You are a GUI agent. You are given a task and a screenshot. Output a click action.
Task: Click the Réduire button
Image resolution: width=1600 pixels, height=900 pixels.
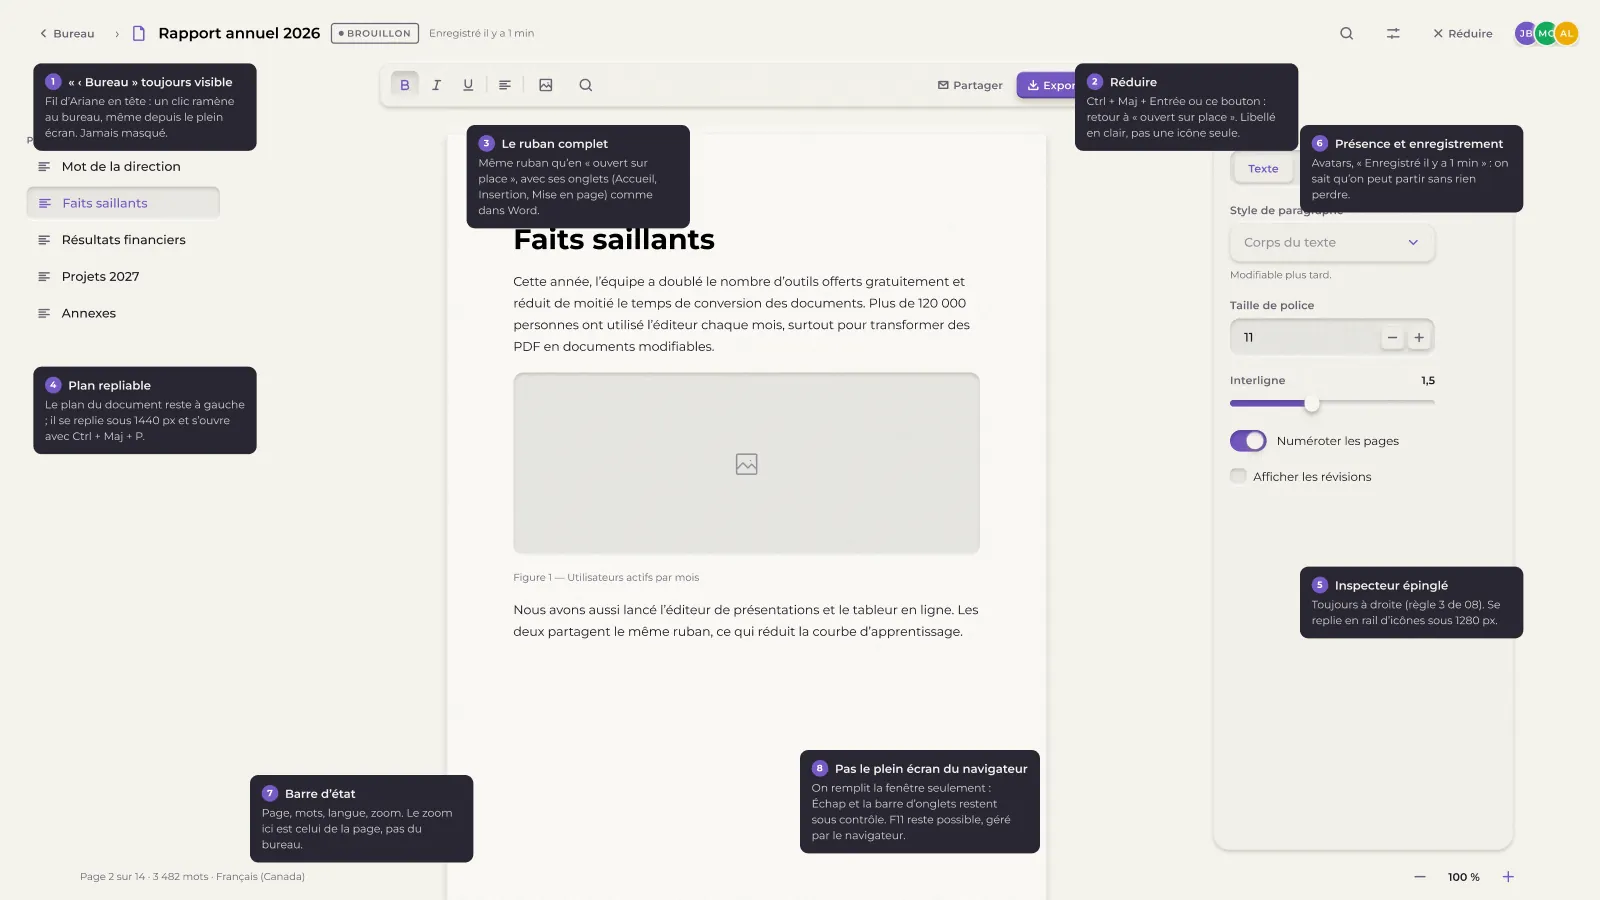click(x=1463, y=33)
